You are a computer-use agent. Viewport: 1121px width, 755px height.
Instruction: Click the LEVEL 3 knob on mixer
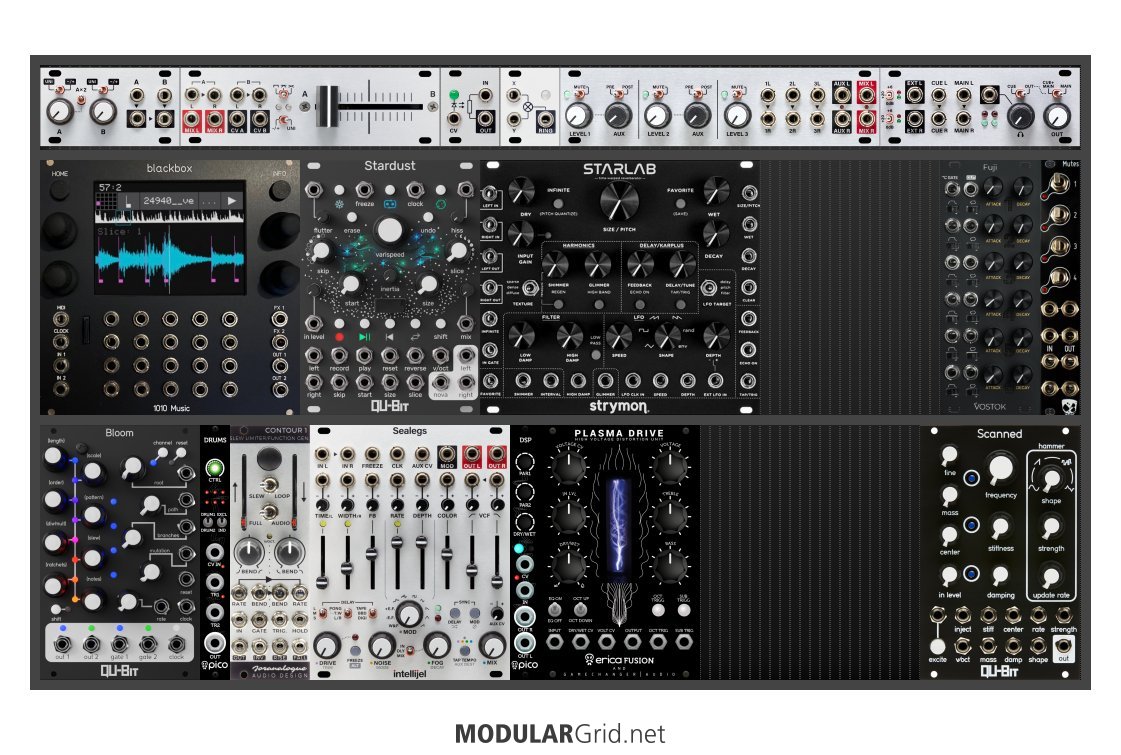pos(736,115)
